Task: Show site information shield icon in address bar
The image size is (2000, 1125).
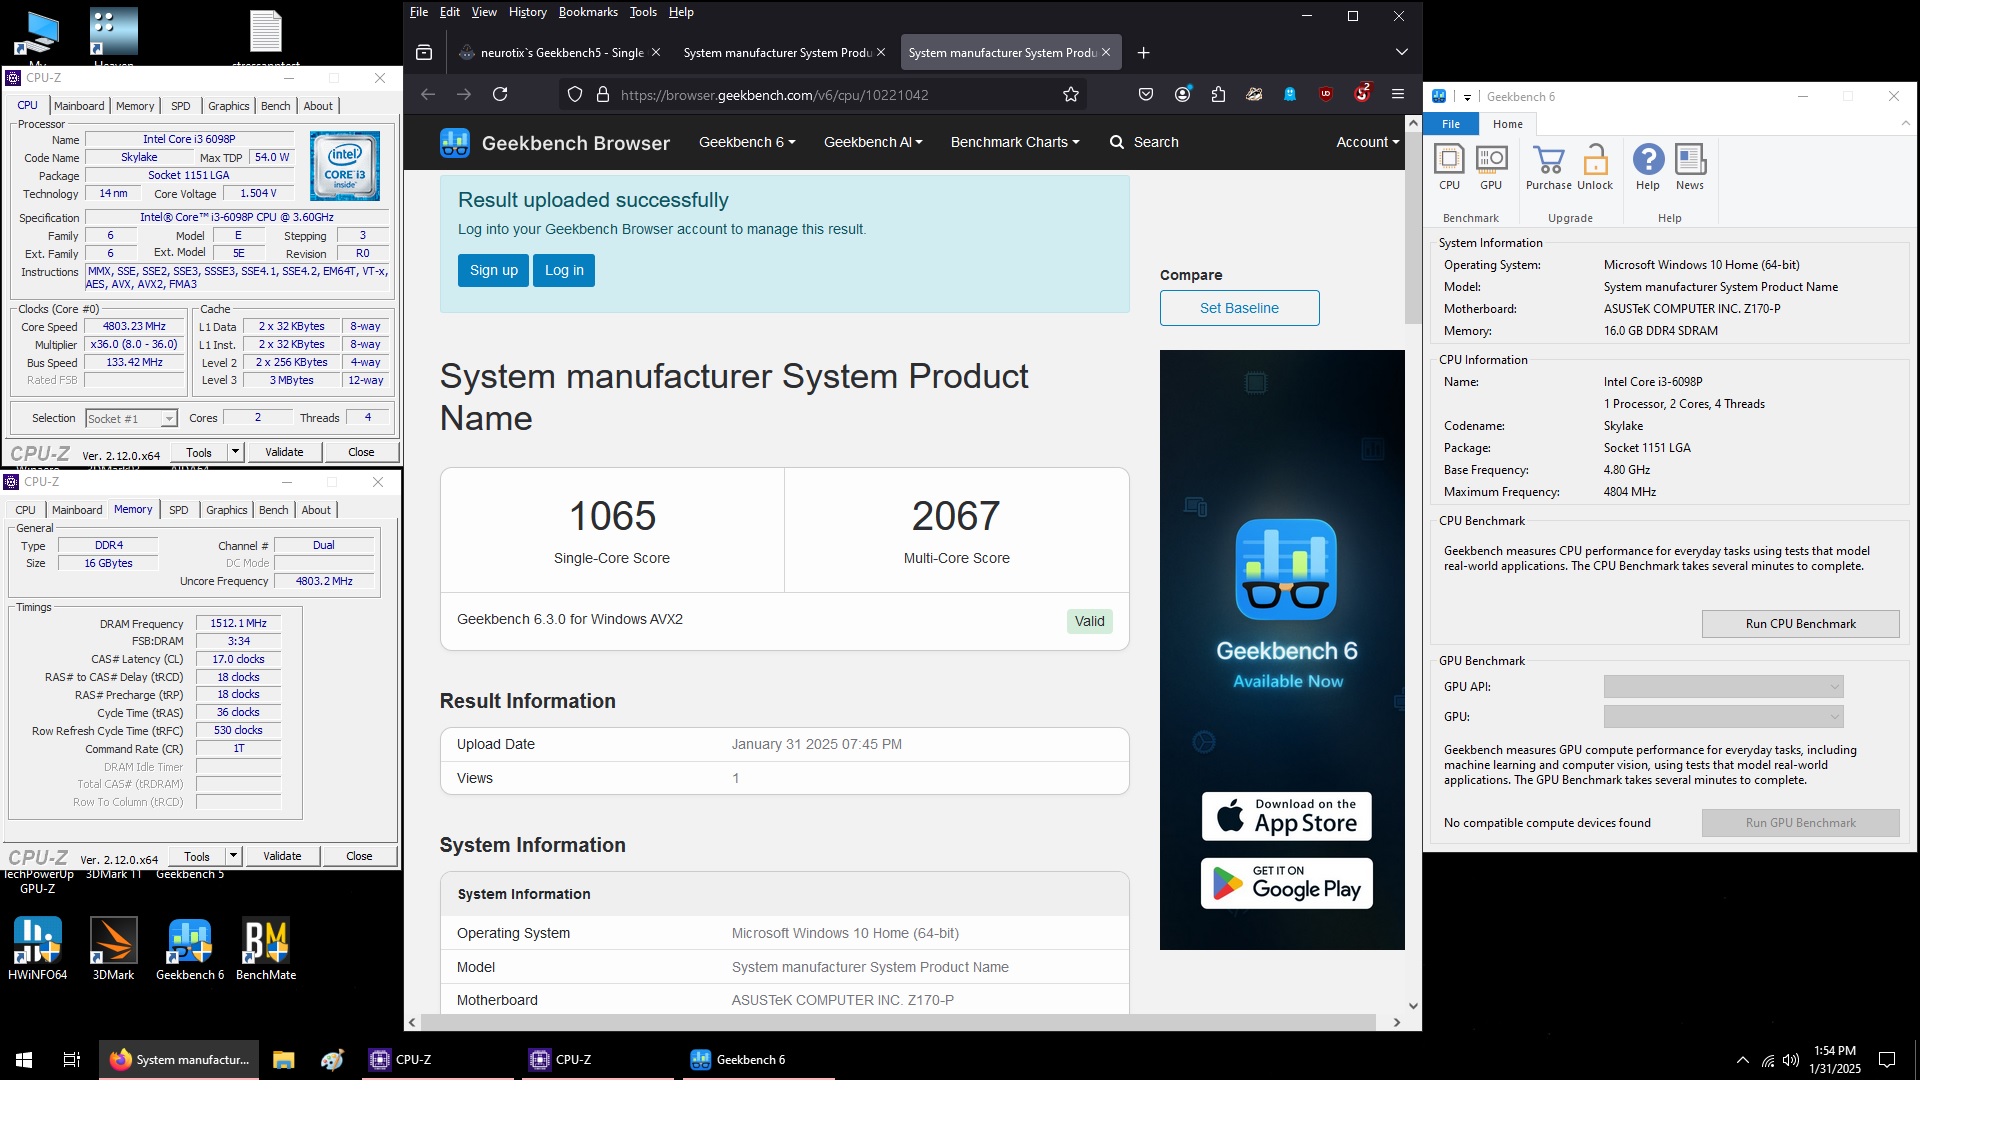Action: 575,94
